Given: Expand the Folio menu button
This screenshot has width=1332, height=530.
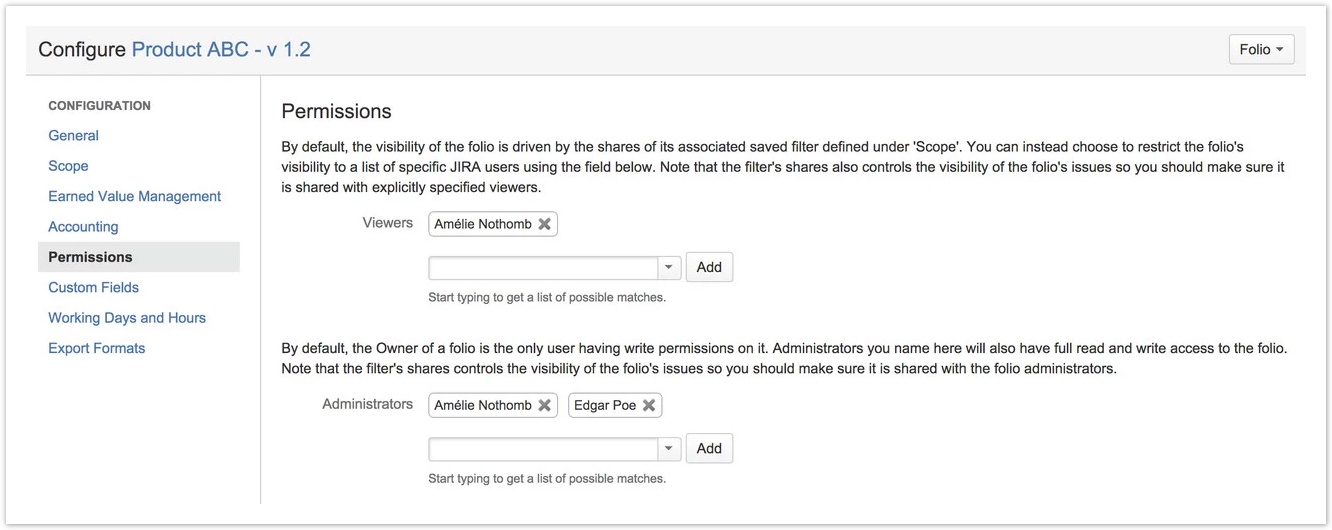Looking at the screenshot, I should [1261, 49].
